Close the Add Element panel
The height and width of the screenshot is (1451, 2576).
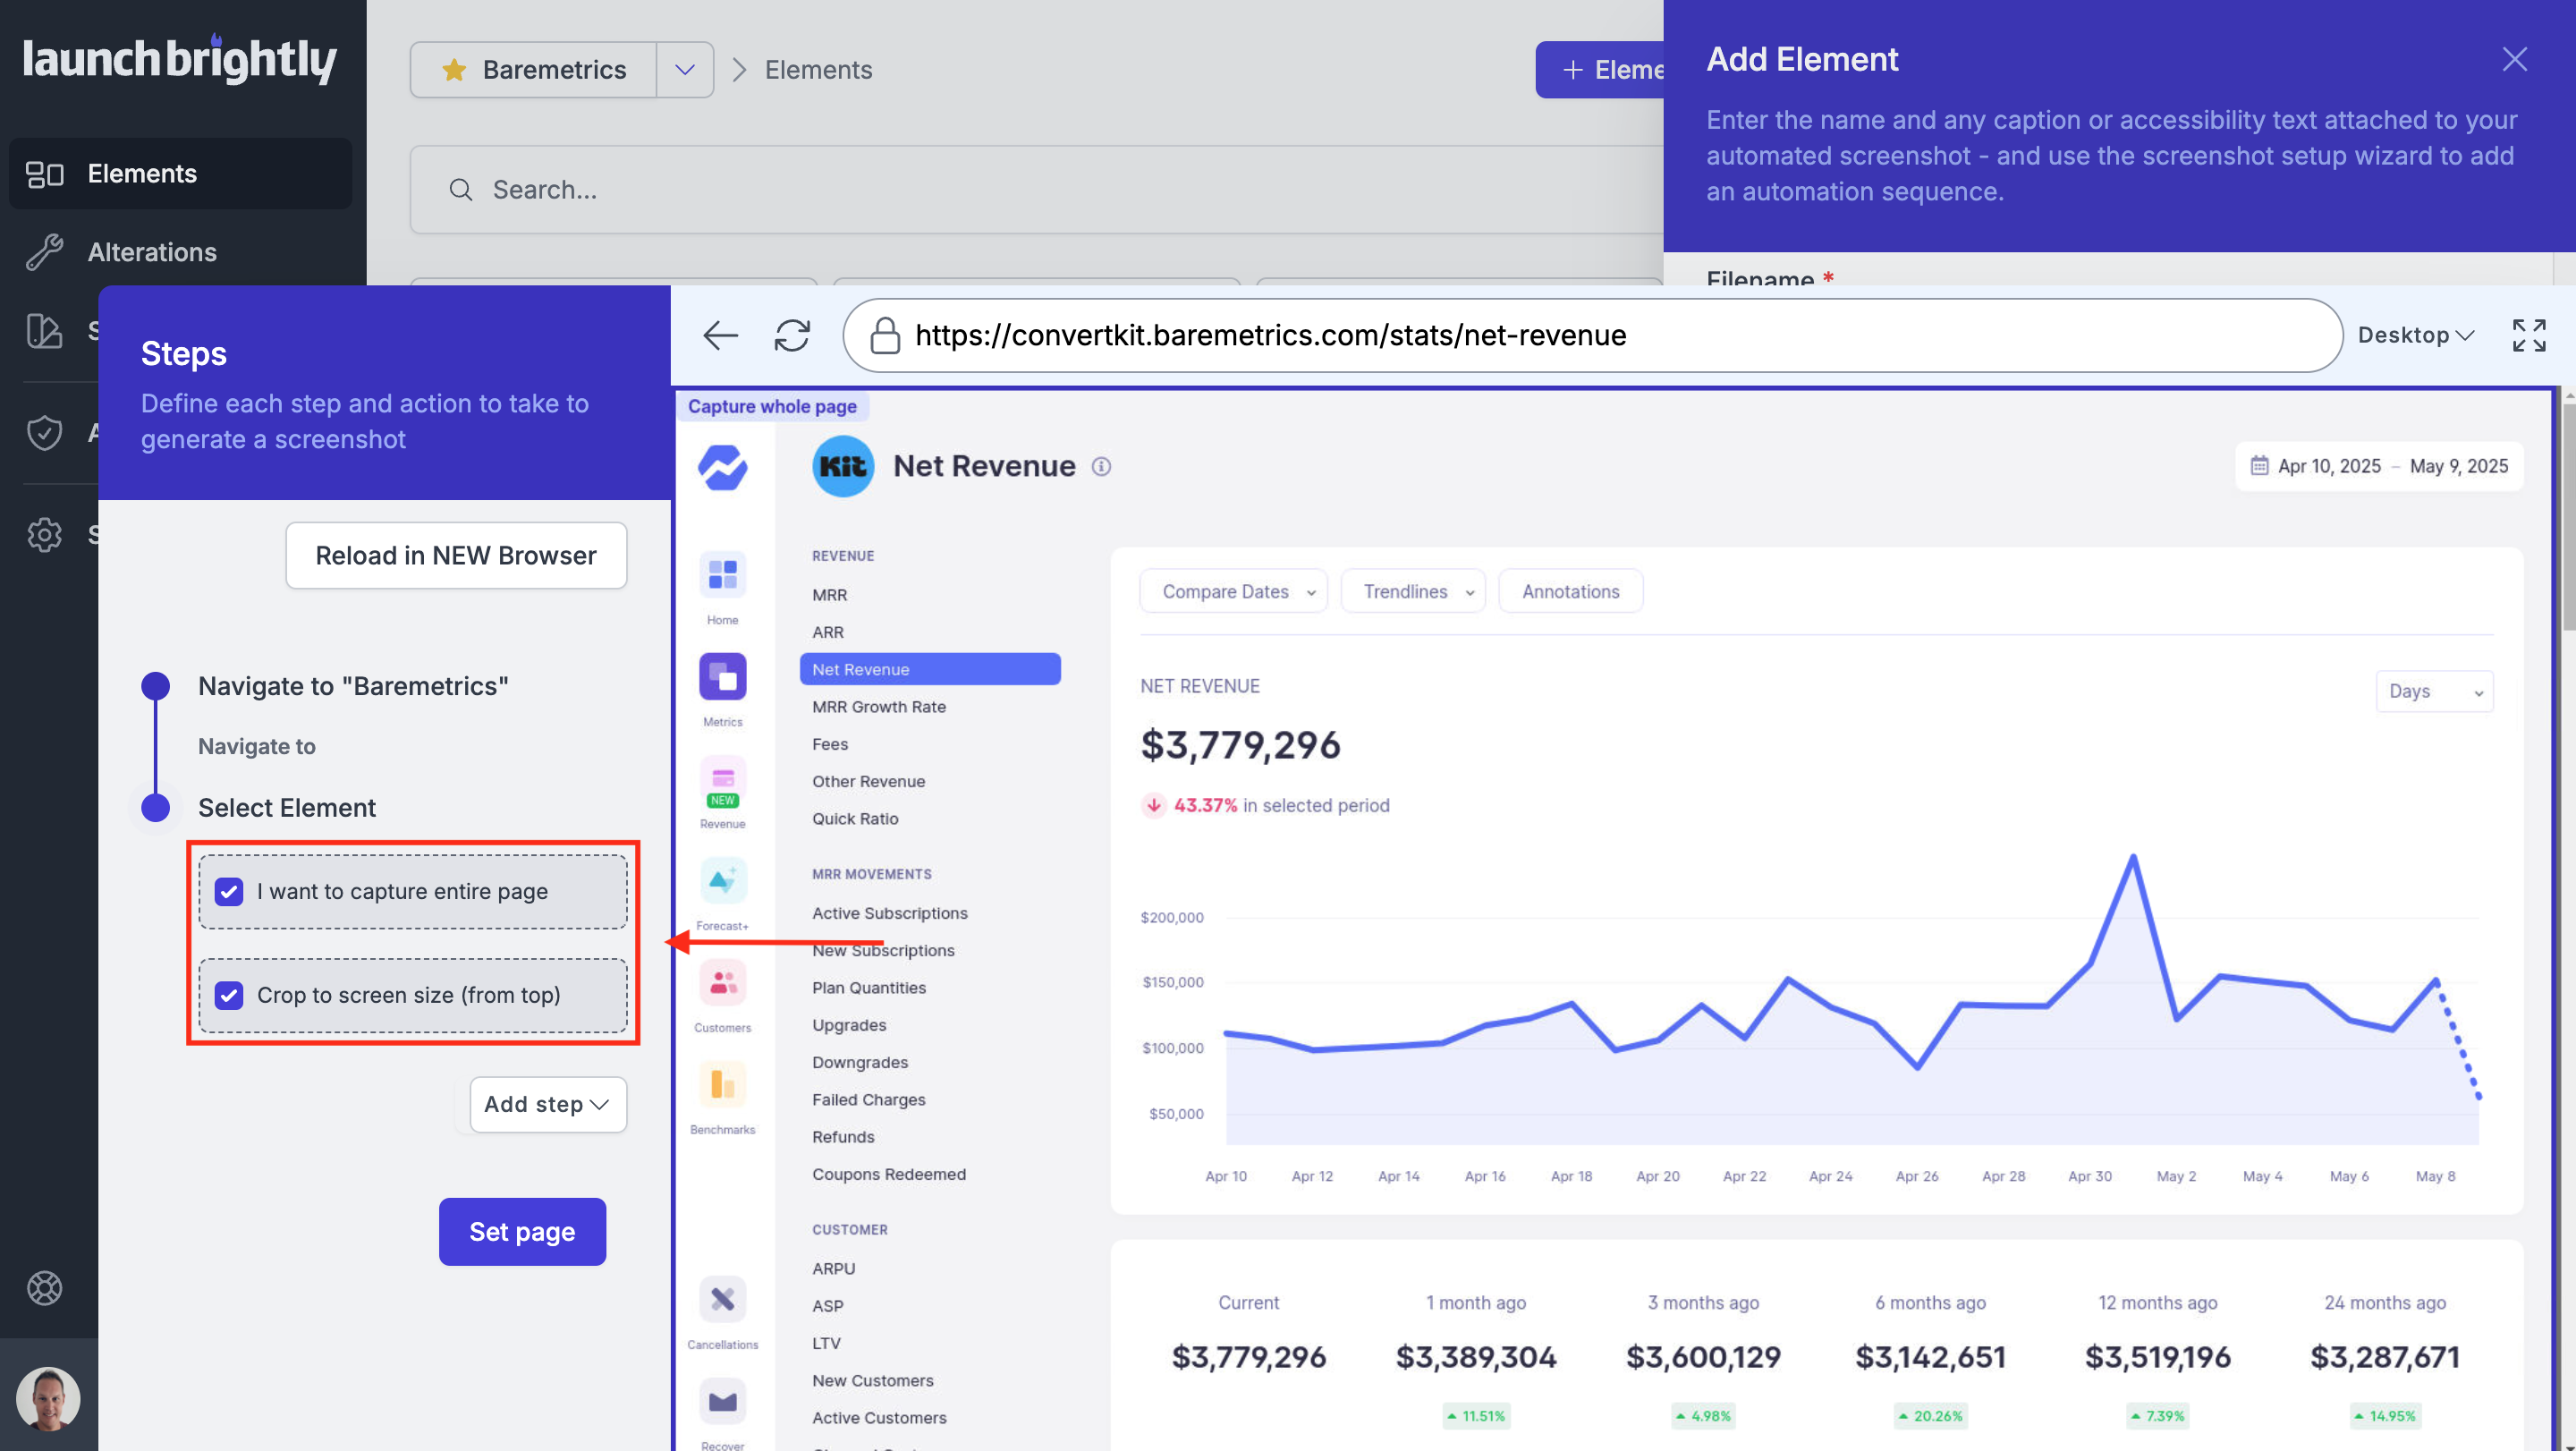tap(2515, 59)
